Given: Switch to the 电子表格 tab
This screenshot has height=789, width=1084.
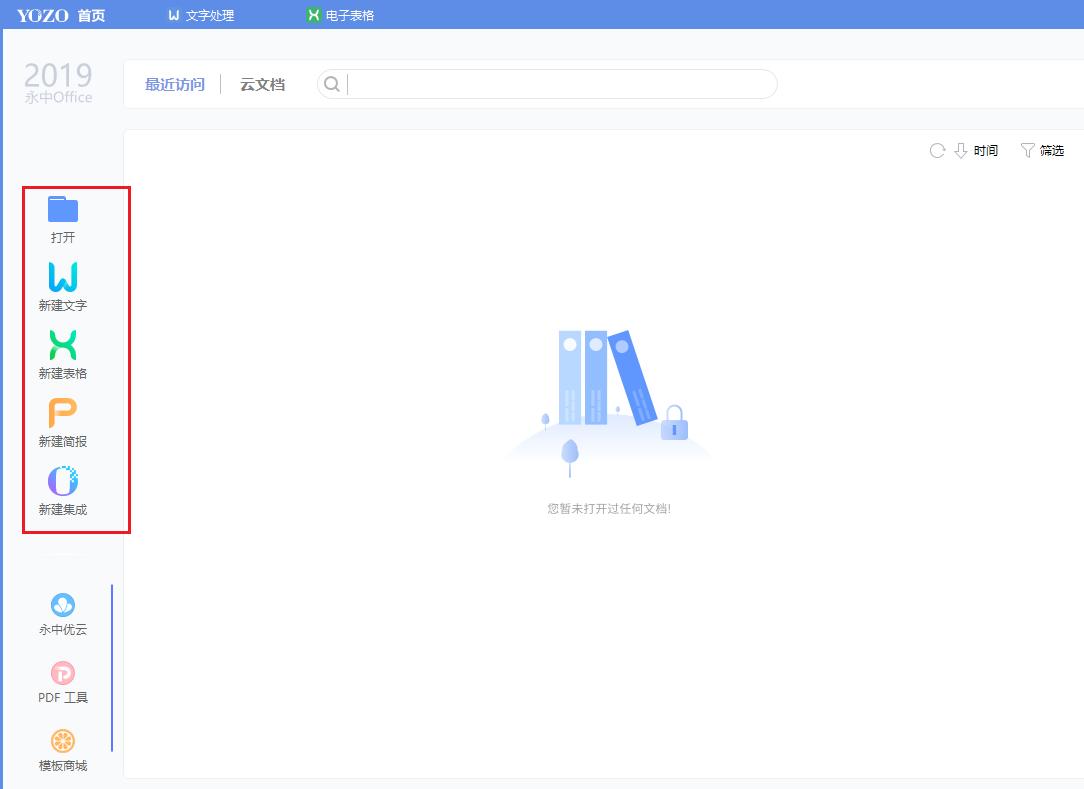Looking at the screenshot, I should [339, 14].
